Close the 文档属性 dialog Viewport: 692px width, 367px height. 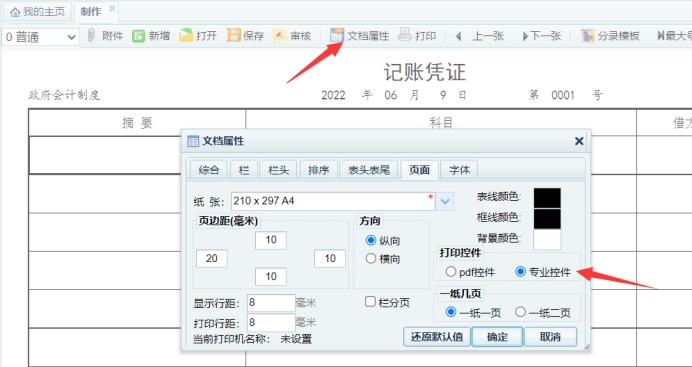click(x=579, y=141)
